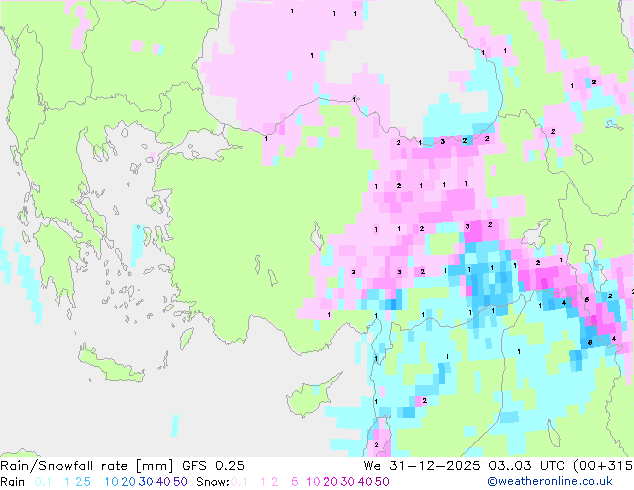Click the "(00+315" forecast offset text
The height and width of the screenshot is (490, 634).
click(604, 466)
